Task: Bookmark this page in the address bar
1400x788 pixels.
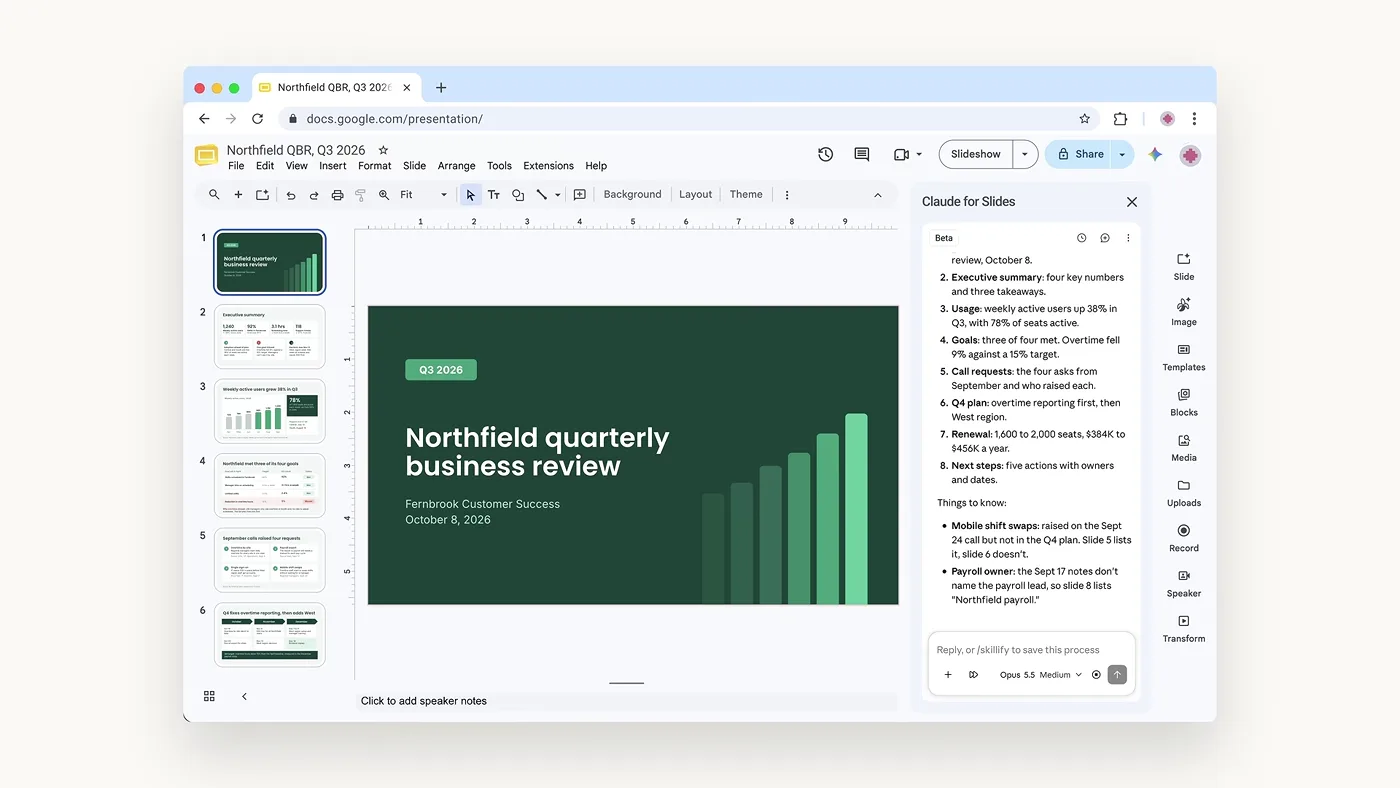Action: [x=1084, y=118]
